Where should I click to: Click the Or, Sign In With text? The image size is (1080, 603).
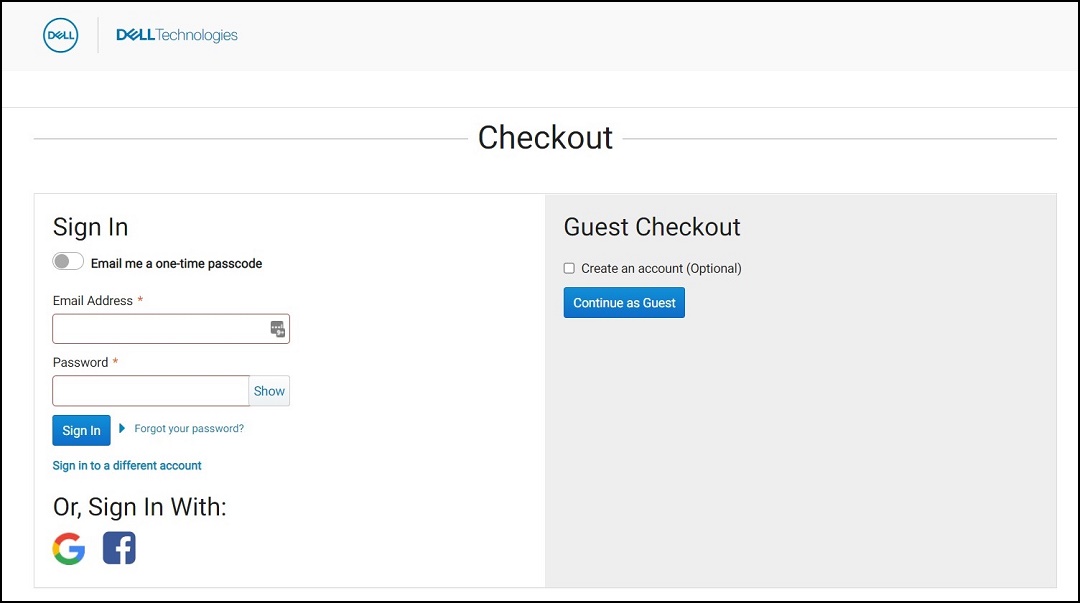[x=139, y=507]
